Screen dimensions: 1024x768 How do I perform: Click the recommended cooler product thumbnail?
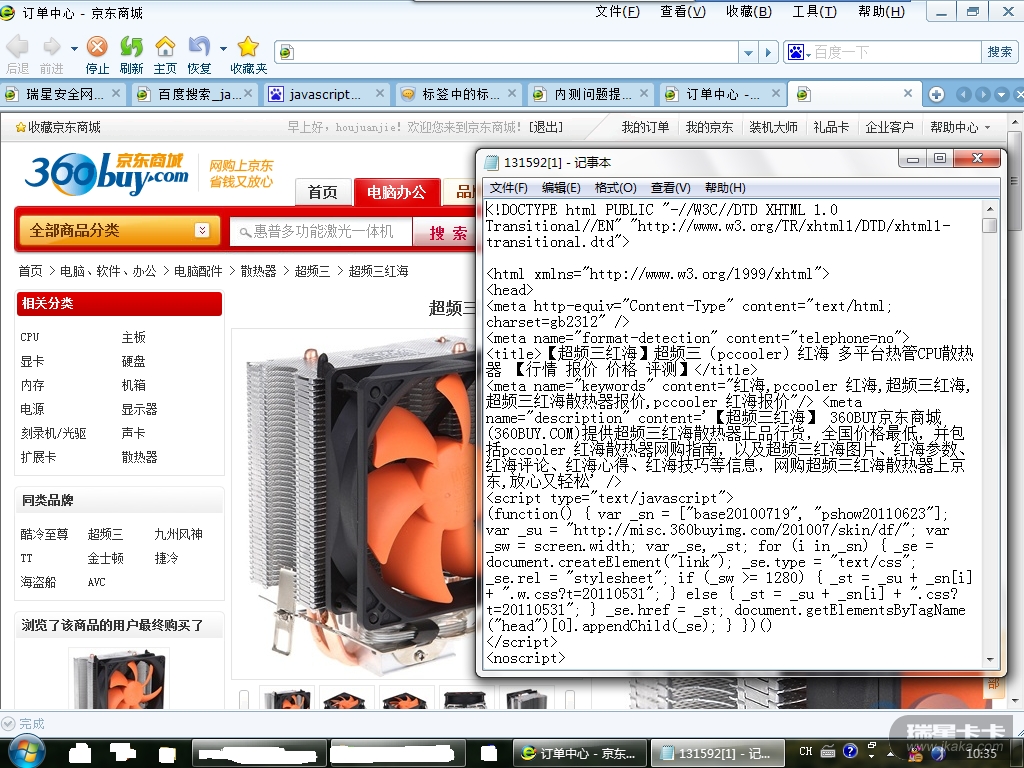(120, 680)
